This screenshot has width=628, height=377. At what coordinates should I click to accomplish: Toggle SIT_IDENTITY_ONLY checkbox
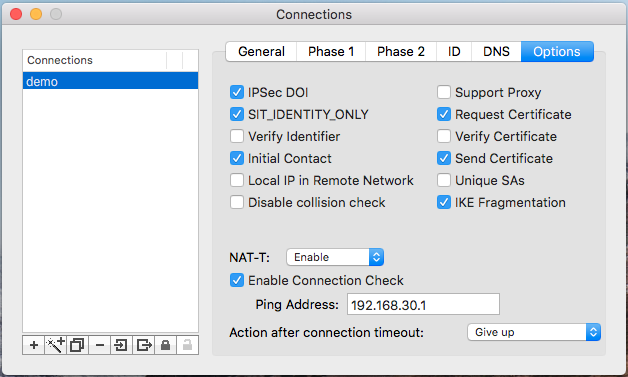pos(237,114)
